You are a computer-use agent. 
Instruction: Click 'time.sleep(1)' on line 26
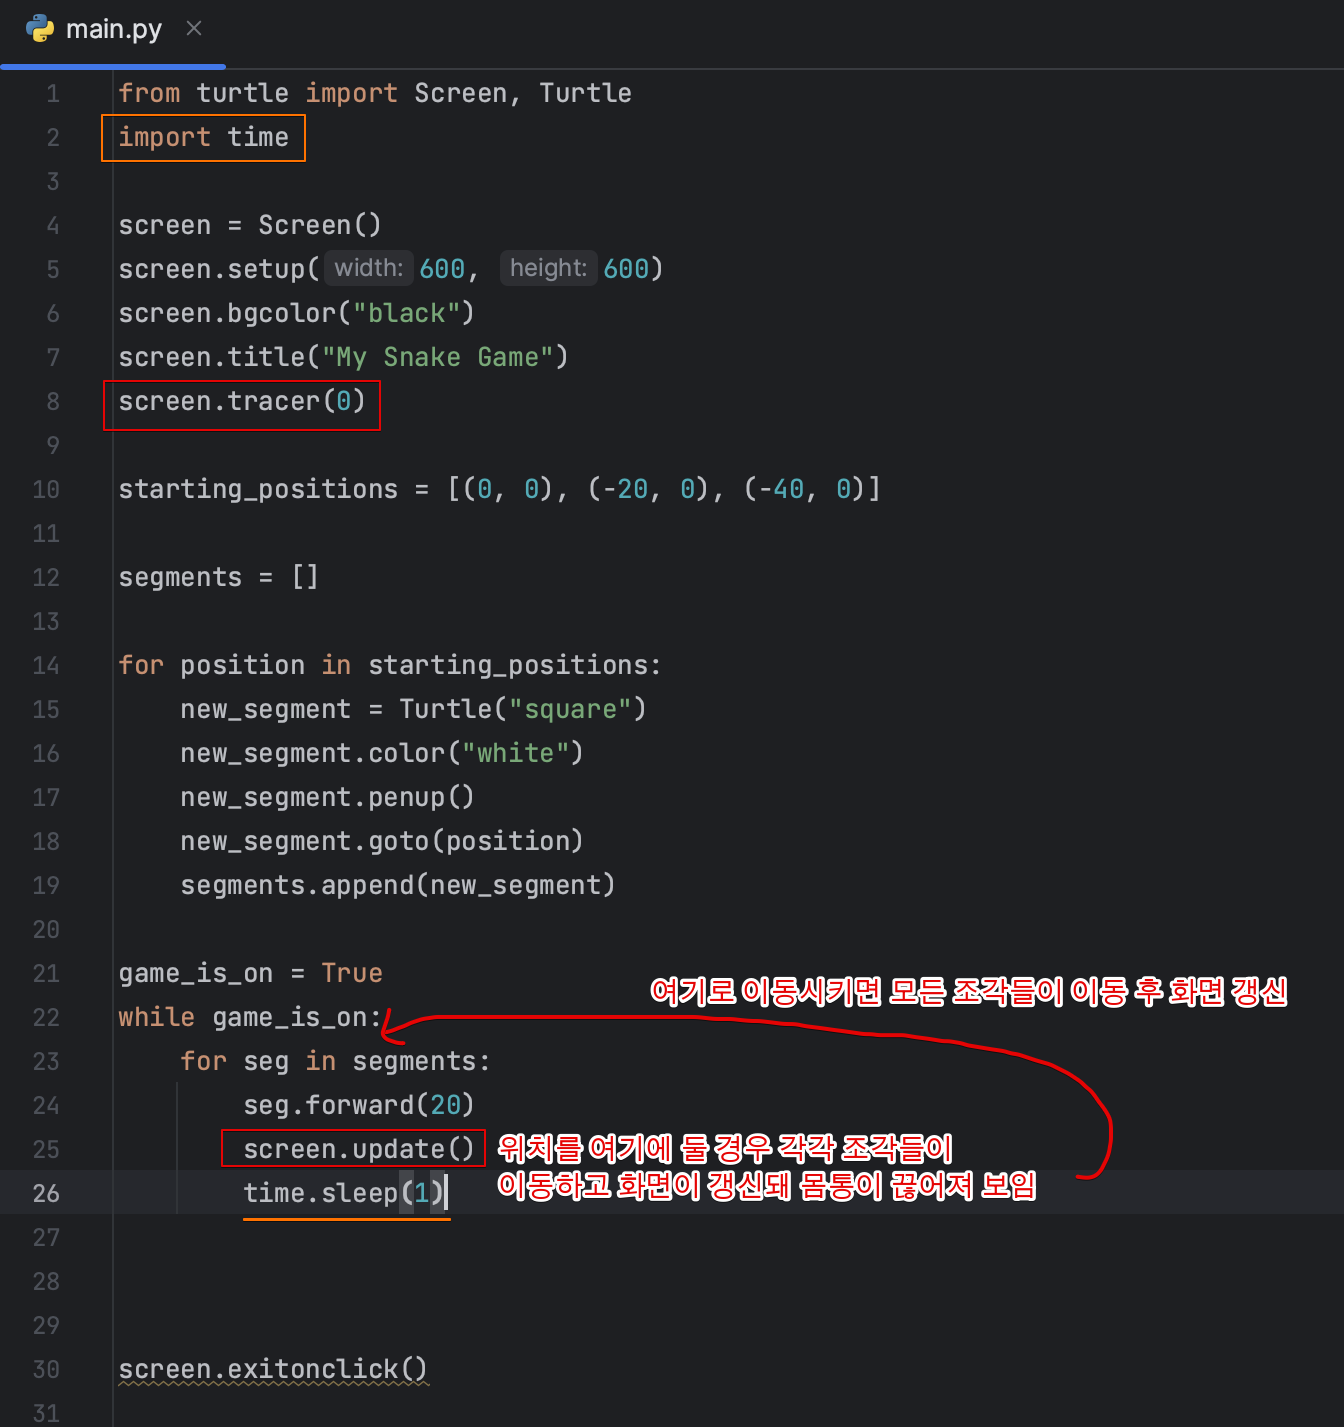click(x=343, y=1193)
